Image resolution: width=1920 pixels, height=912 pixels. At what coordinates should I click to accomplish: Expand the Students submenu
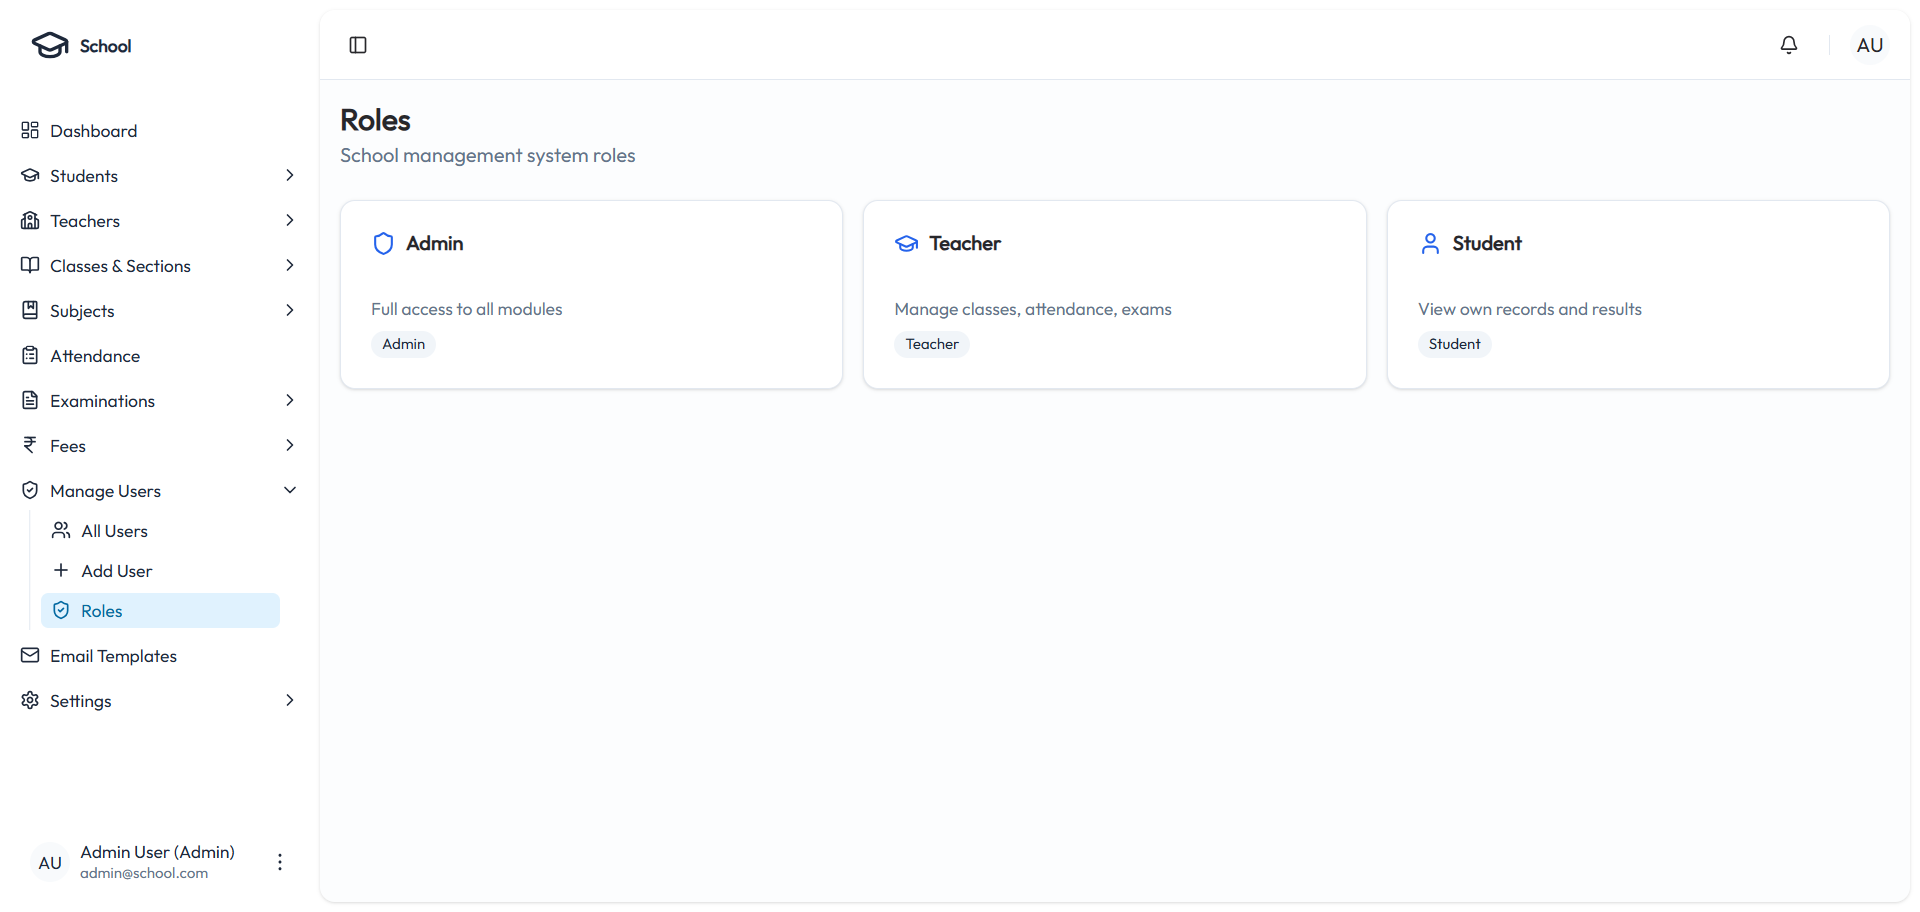click(289, 176)
